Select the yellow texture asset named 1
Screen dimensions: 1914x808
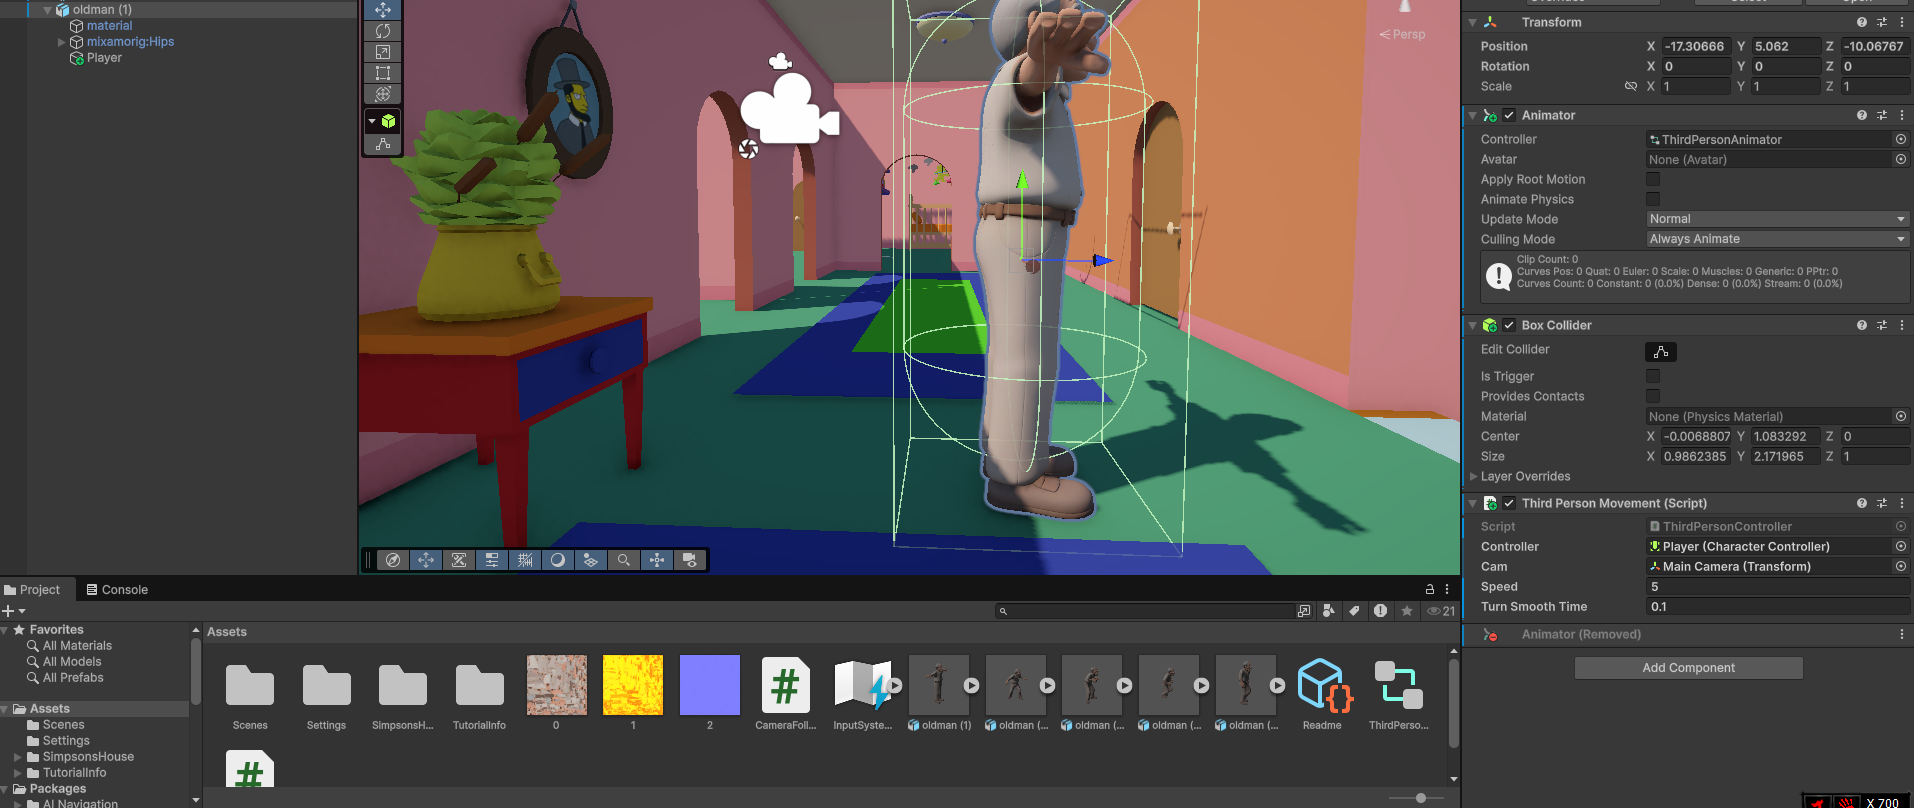coord(633,695)
